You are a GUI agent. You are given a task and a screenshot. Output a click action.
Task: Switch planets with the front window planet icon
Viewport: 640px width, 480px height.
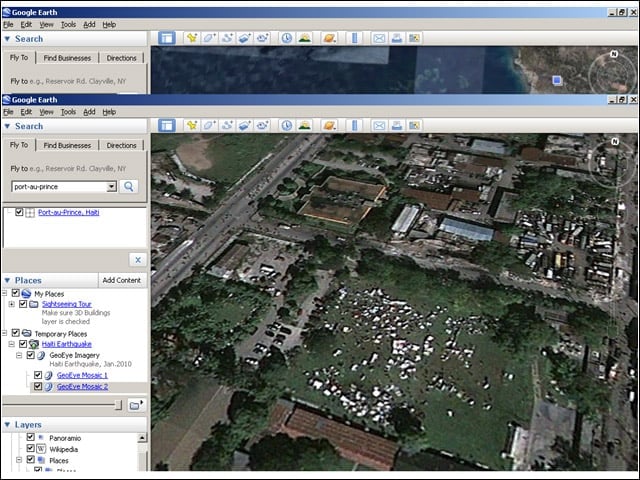pos(329,125)
